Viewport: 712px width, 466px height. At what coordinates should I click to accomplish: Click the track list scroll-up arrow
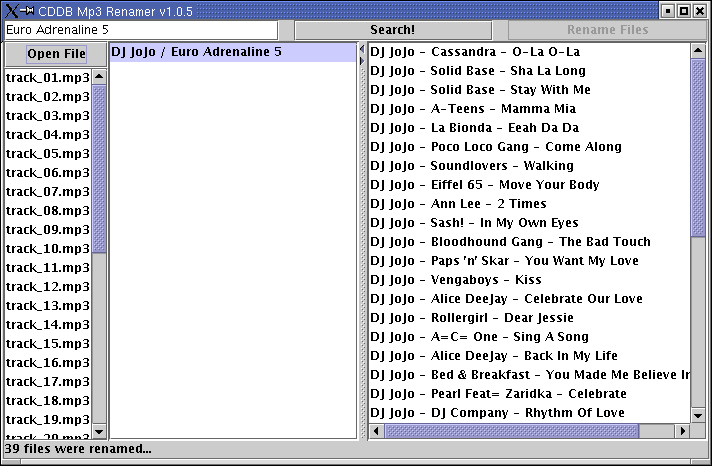point(698,50)
